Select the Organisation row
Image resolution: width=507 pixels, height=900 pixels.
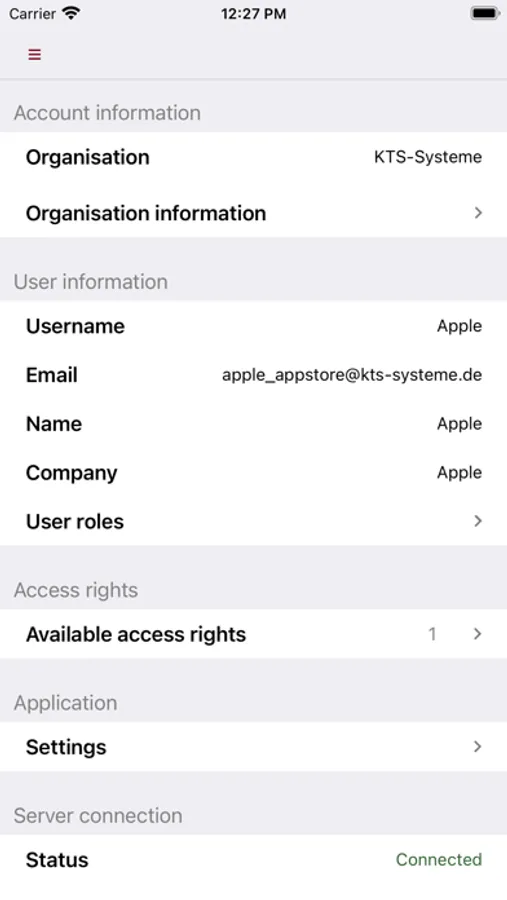click(x=253, y=157)
